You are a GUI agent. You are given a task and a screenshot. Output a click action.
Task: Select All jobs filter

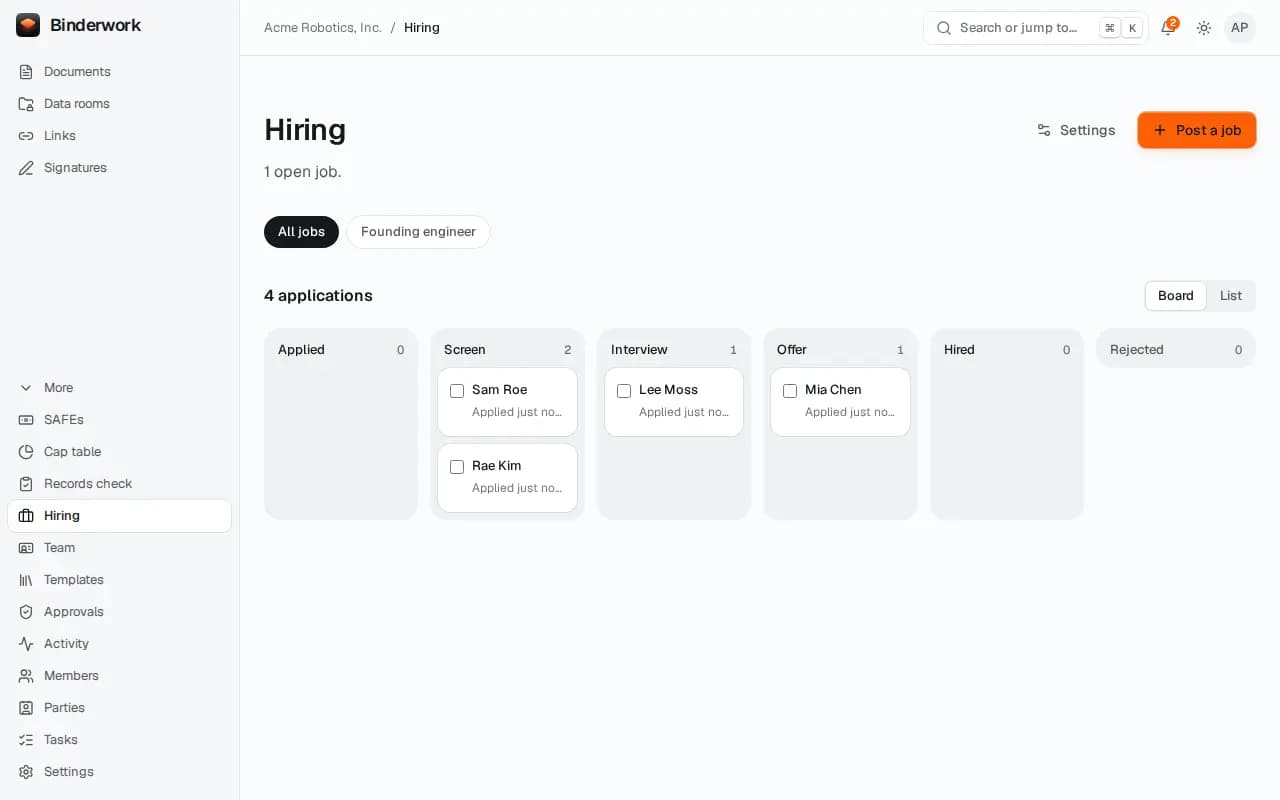tap(301, 232)
